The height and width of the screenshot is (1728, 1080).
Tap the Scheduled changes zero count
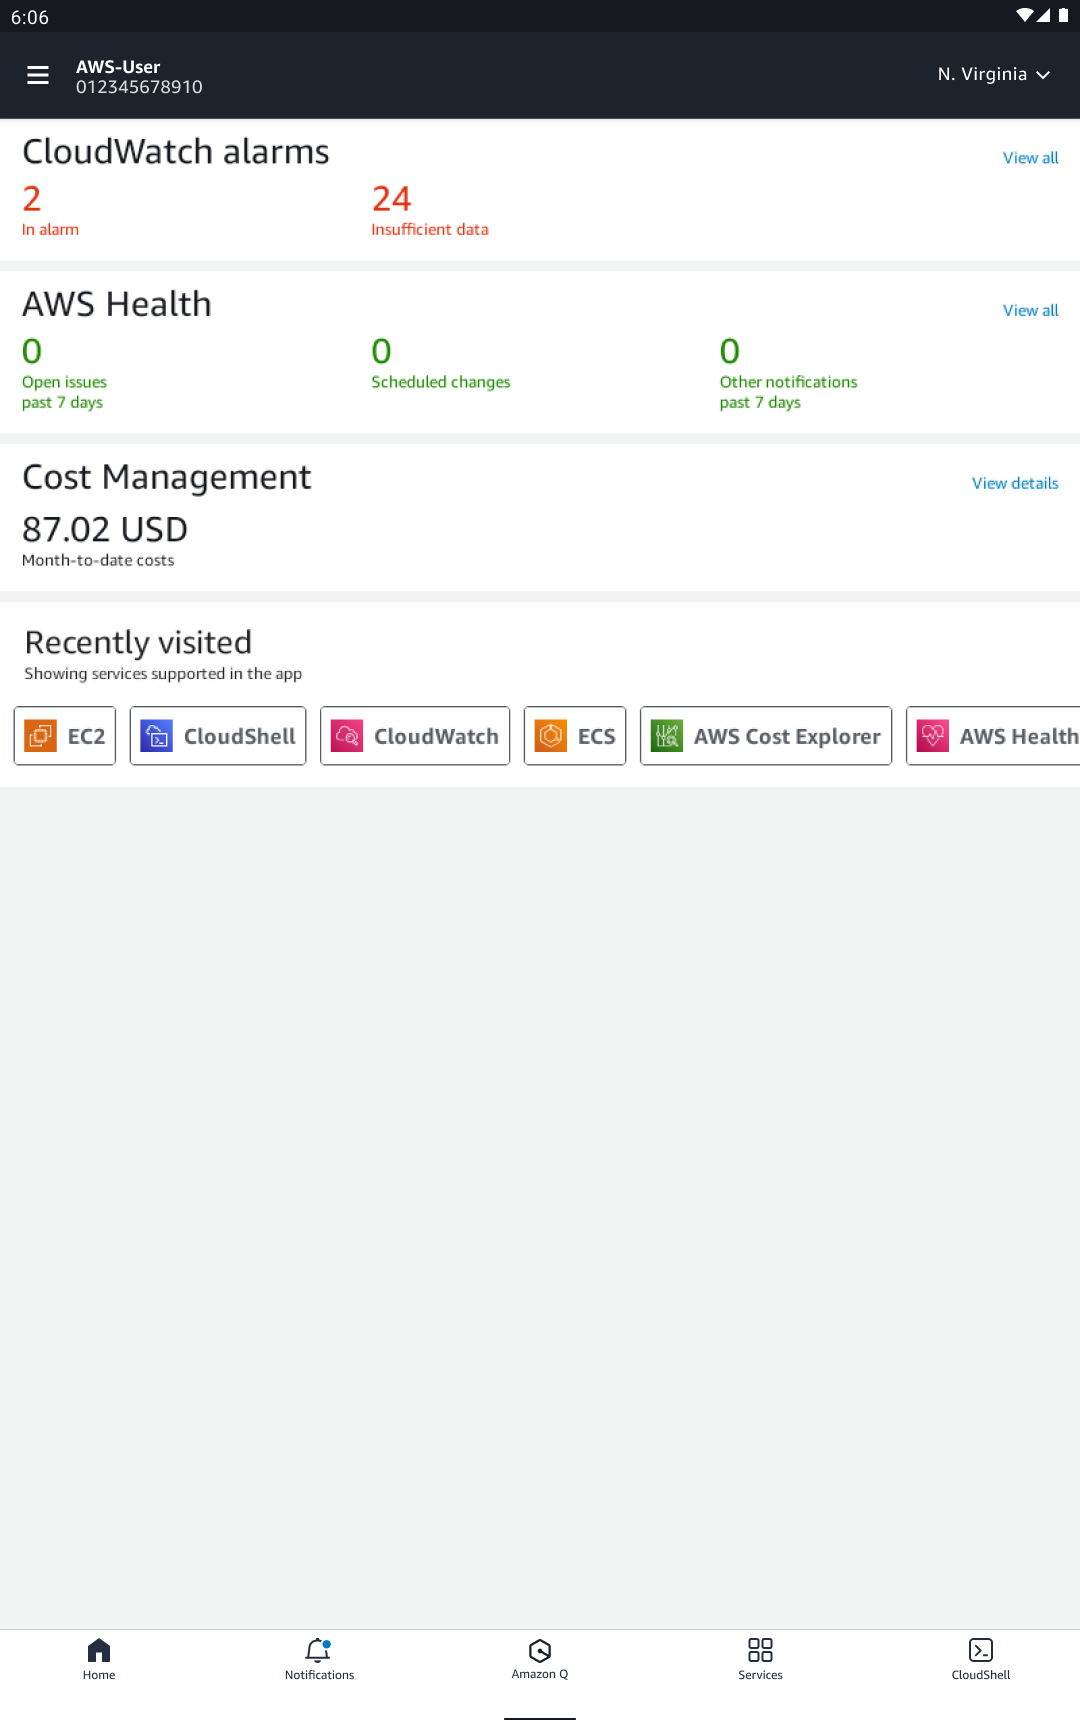(381, 352)
